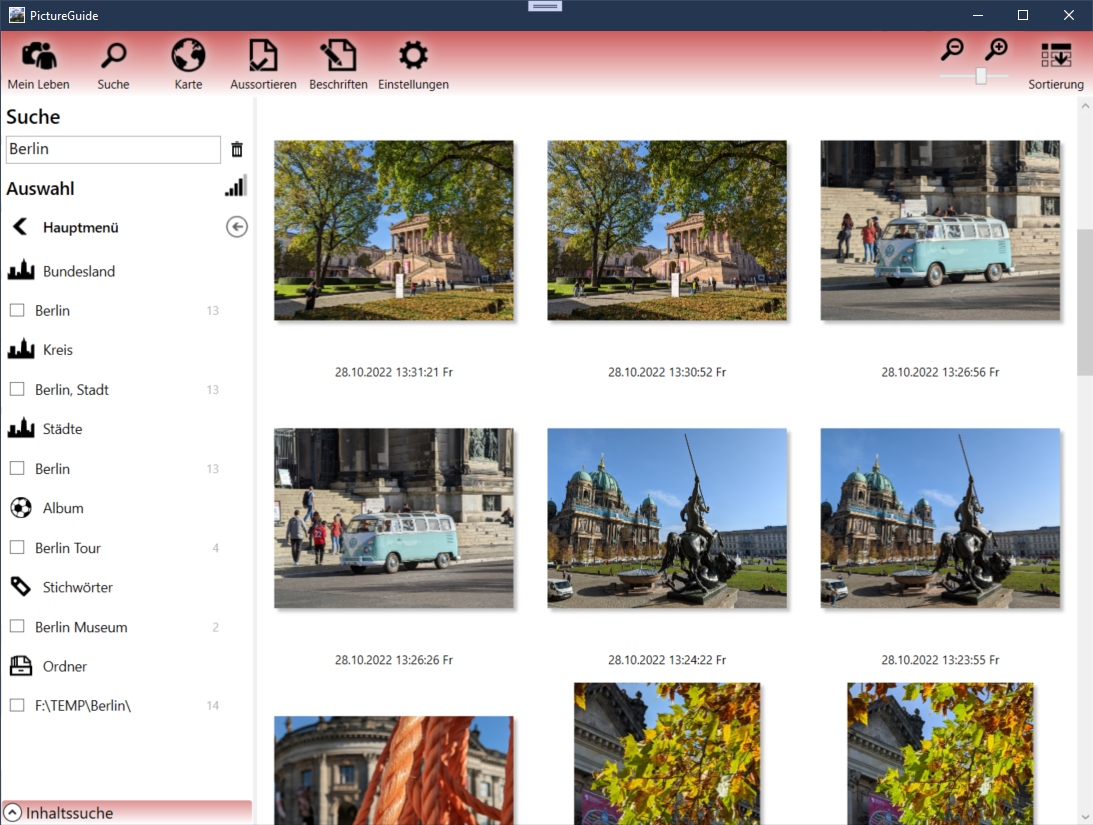Screen dimensions: 1093x825
Task: Select the Kreis category label
Action: point(58,350)
